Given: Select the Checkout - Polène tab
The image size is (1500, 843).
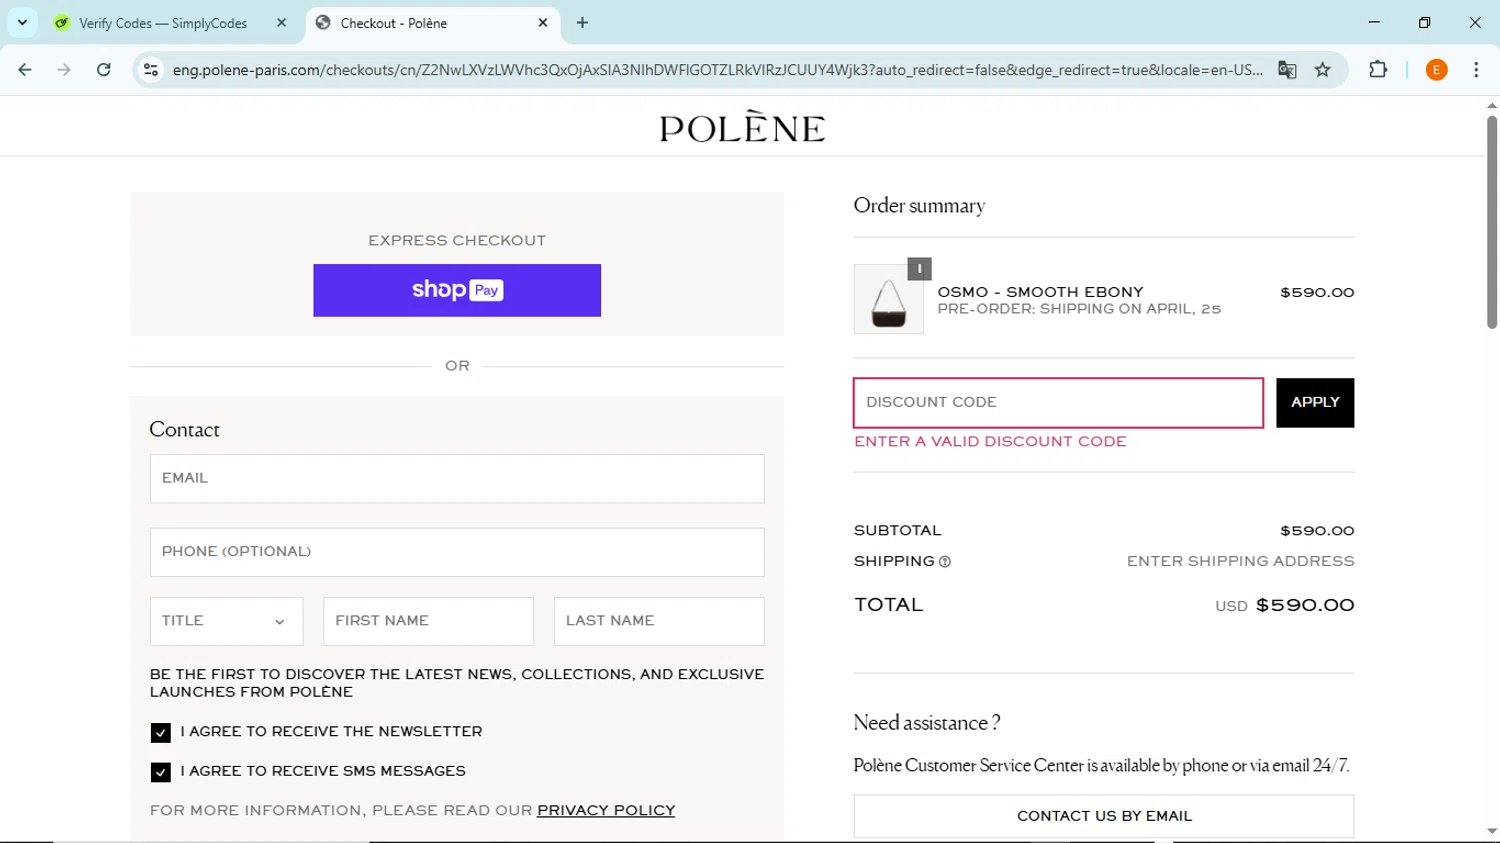Looking at the screenshot, I should click(x=433, y=23).
